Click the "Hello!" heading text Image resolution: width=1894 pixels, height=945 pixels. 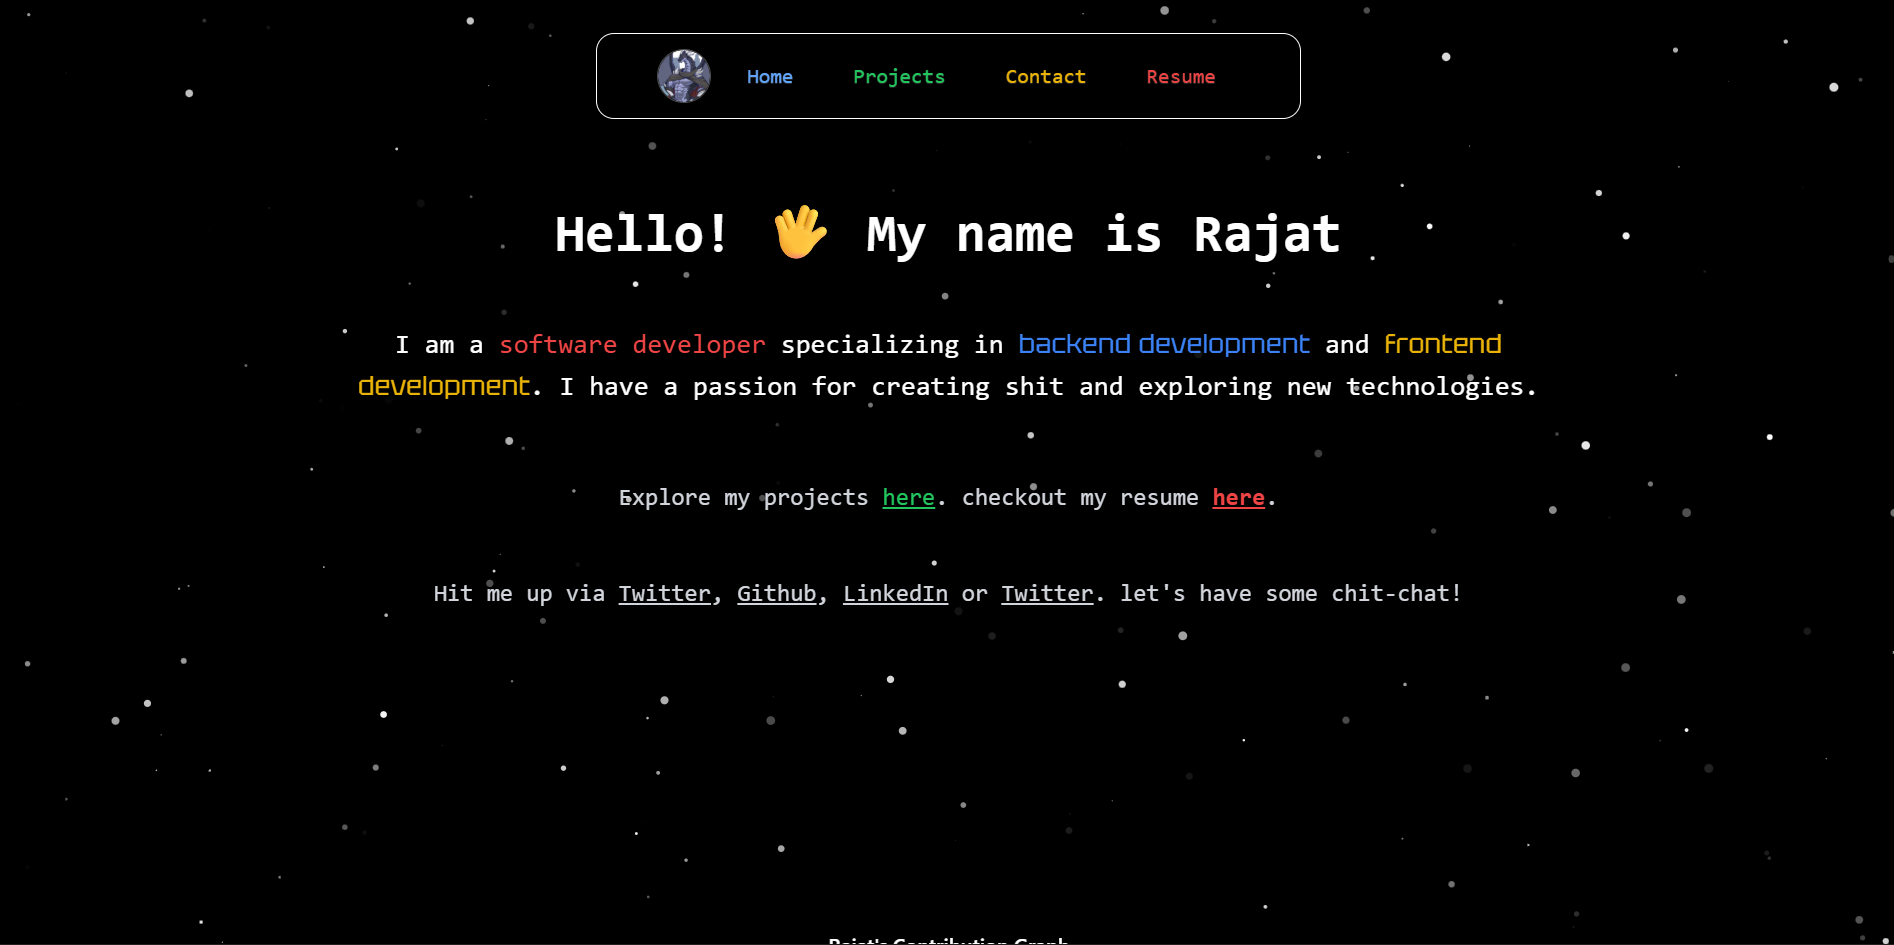coord(641,235)
